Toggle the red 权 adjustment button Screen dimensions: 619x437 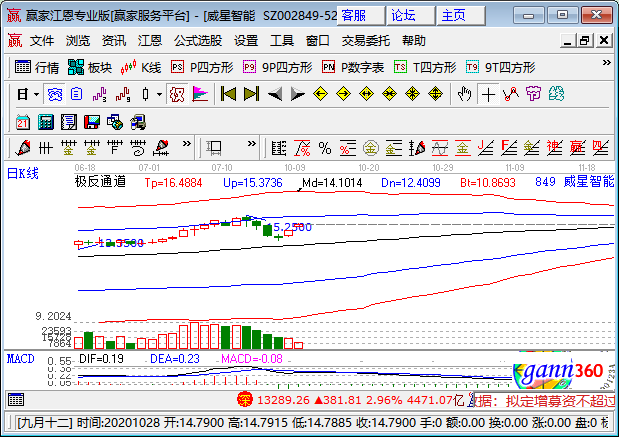(177, 94)
